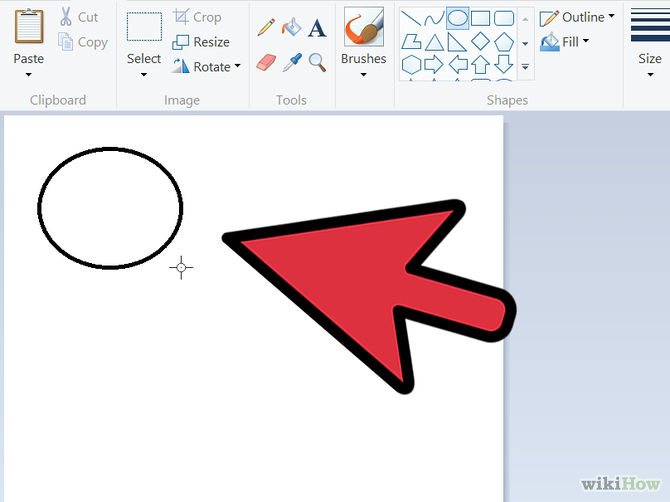Select the Line shape
Screen dimensions: 670x502
(411, 18)
